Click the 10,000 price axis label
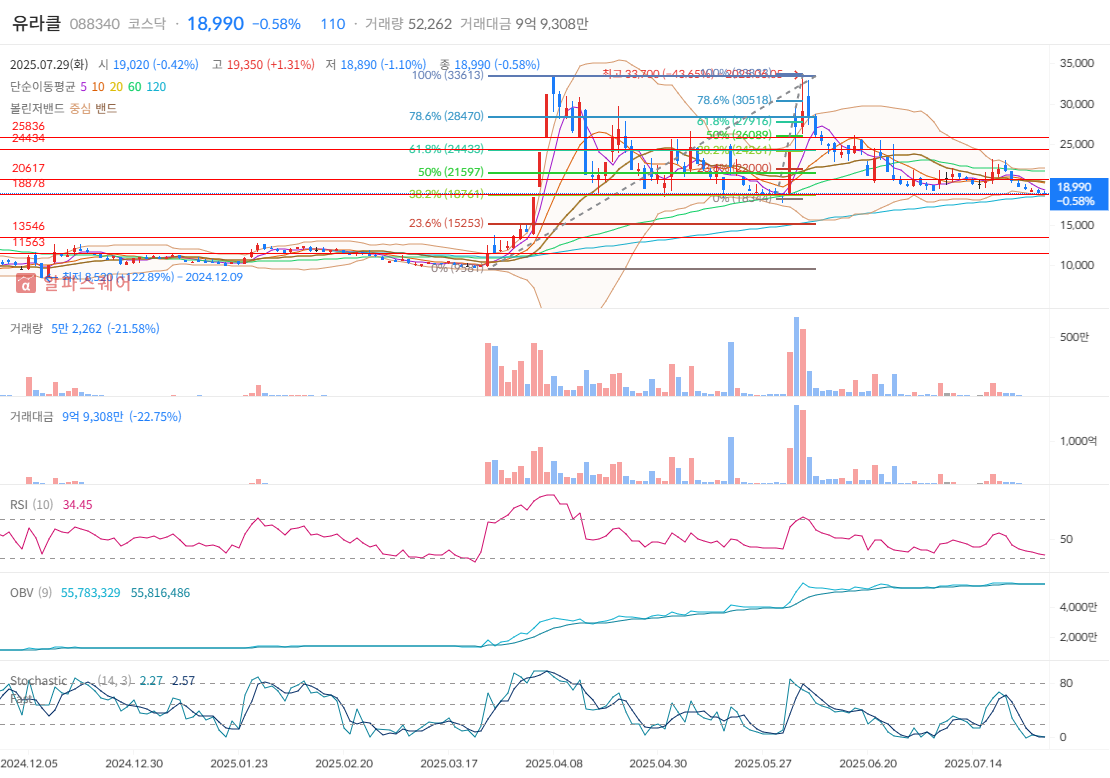Viewport: 1110px width, 778px height. [x=1076, y=265]
